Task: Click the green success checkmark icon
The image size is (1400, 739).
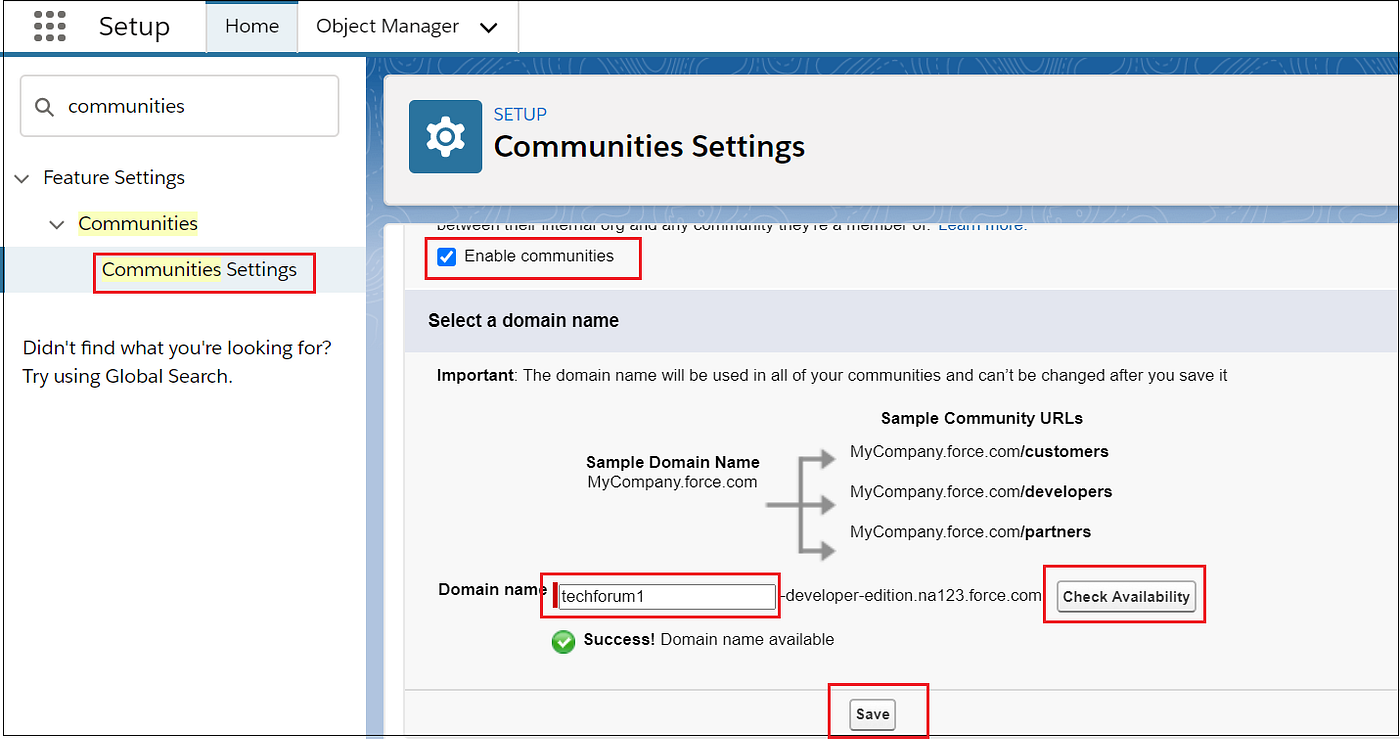Action: click(563, 641)
